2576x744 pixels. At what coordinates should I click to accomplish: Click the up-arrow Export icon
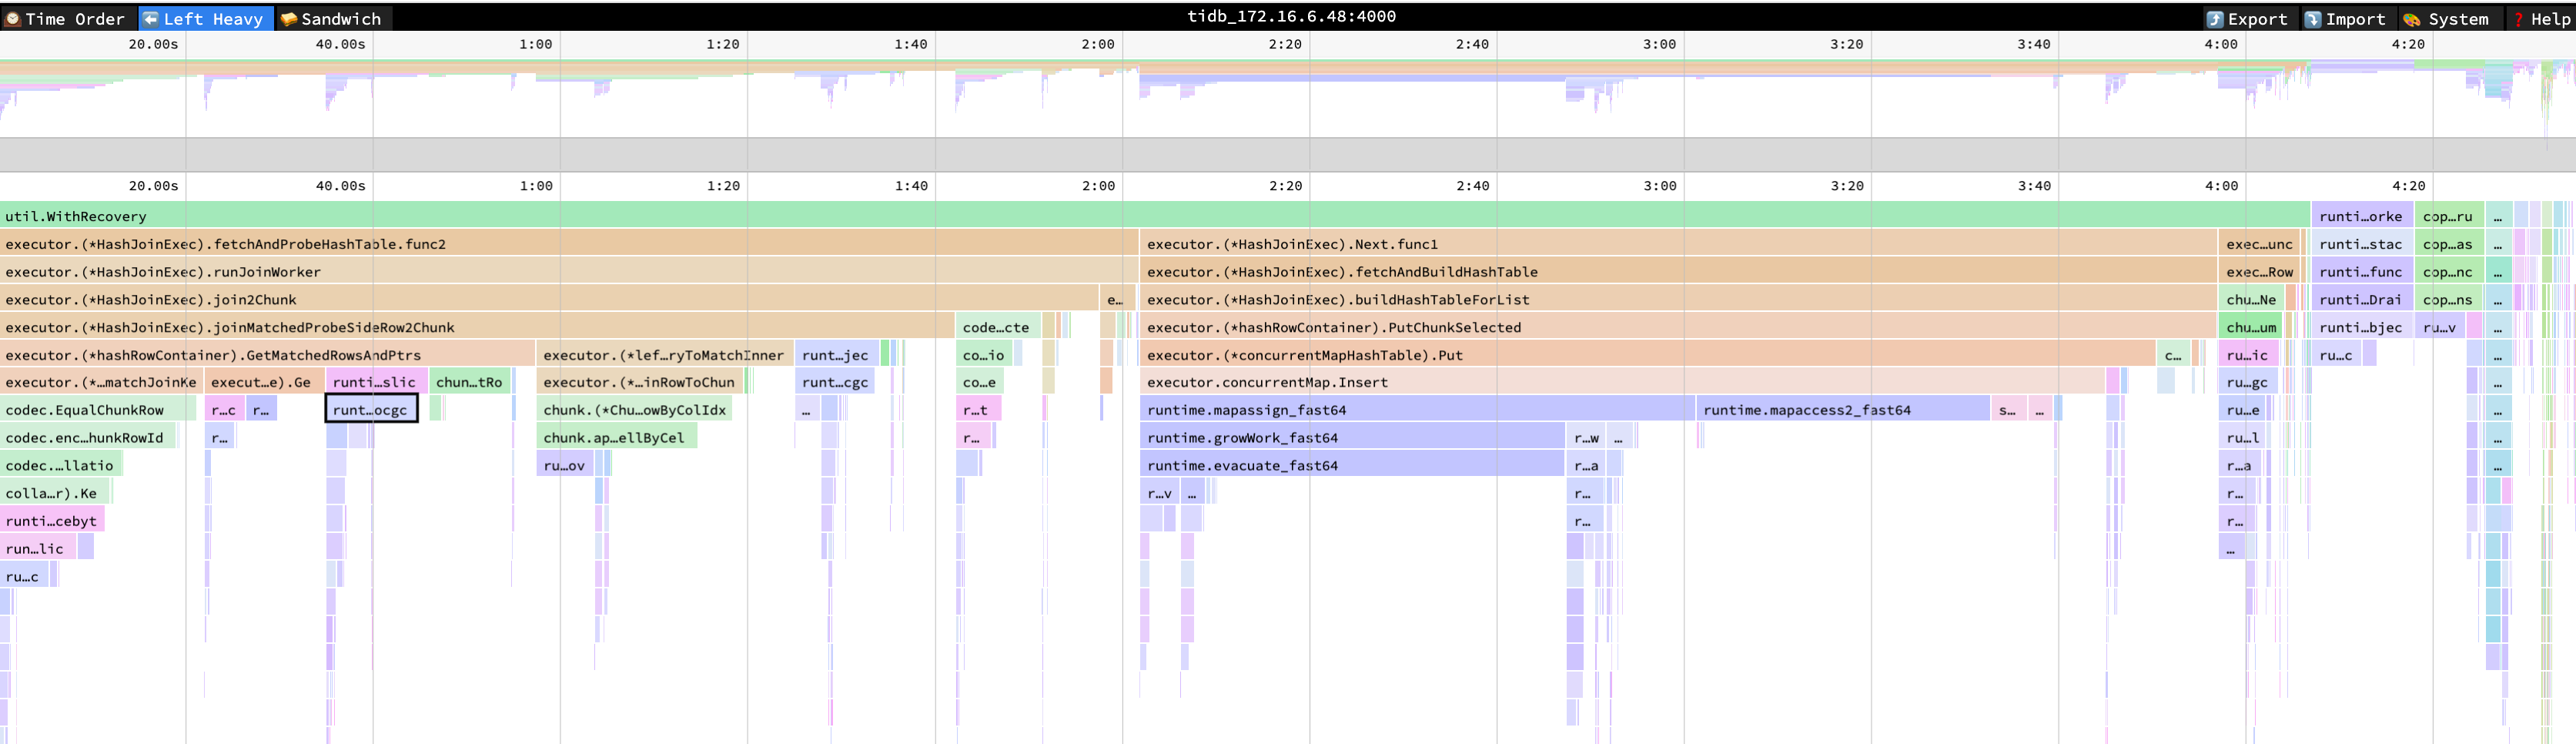click(x=2215, y=18)
